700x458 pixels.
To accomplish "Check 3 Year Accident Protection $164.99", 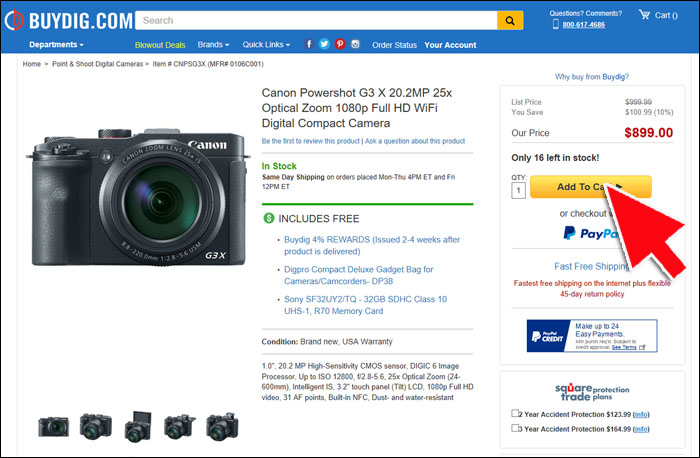I will [515, 428].
